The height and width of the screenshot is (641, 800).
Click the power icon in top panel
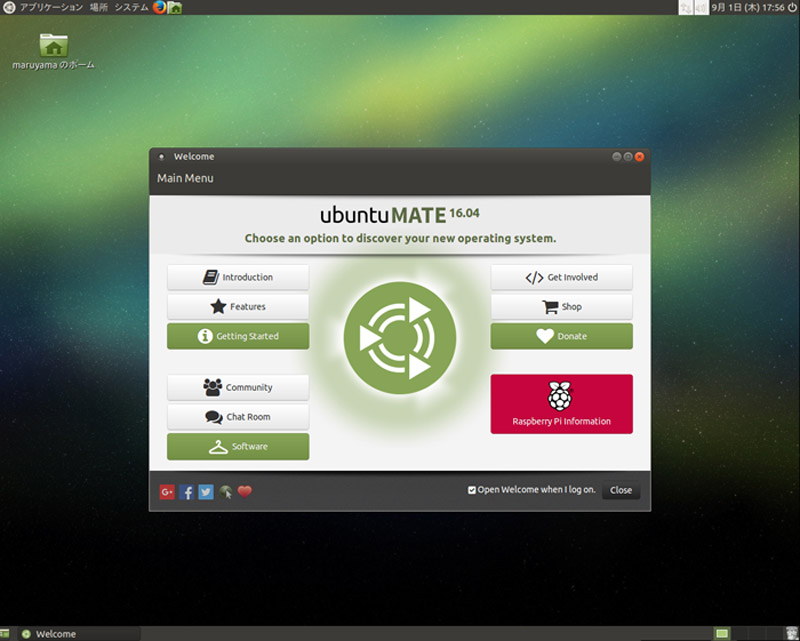click(x=792, y=7)
